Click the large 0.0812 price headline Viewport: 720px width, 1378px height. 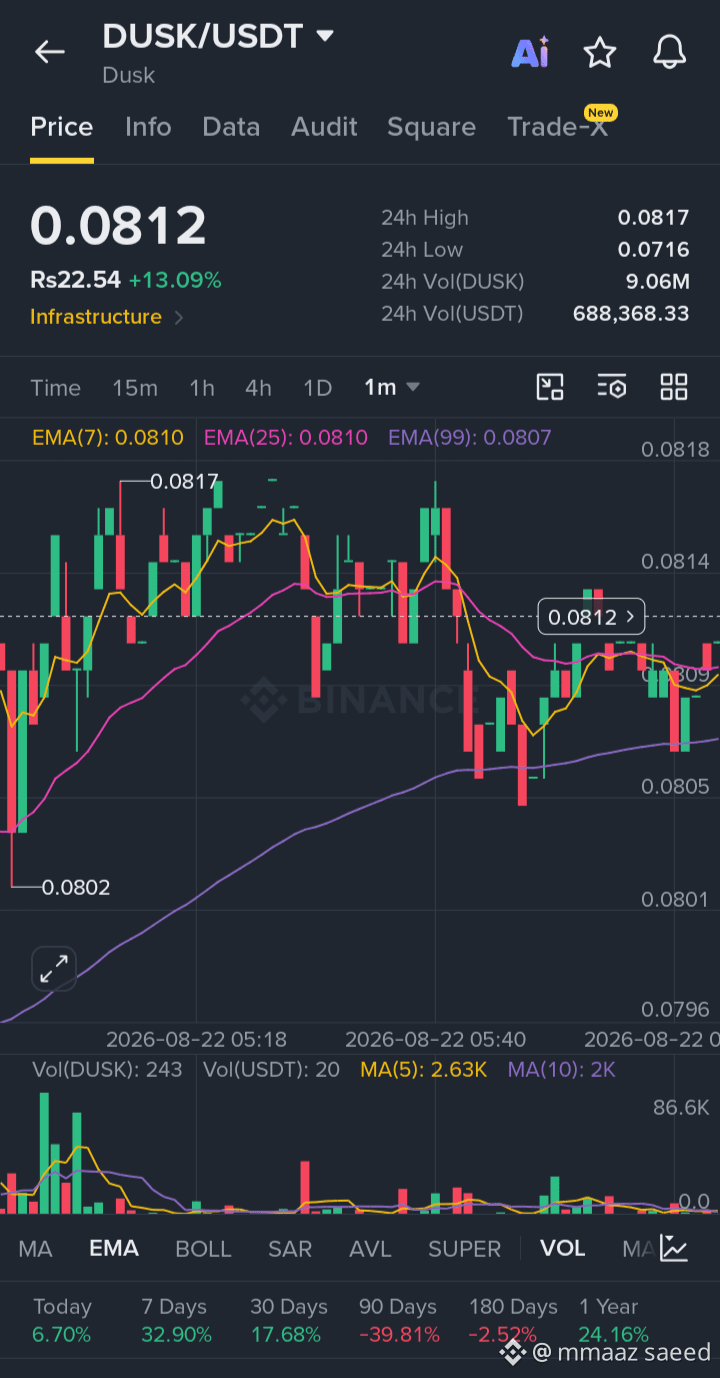point(118,225)
